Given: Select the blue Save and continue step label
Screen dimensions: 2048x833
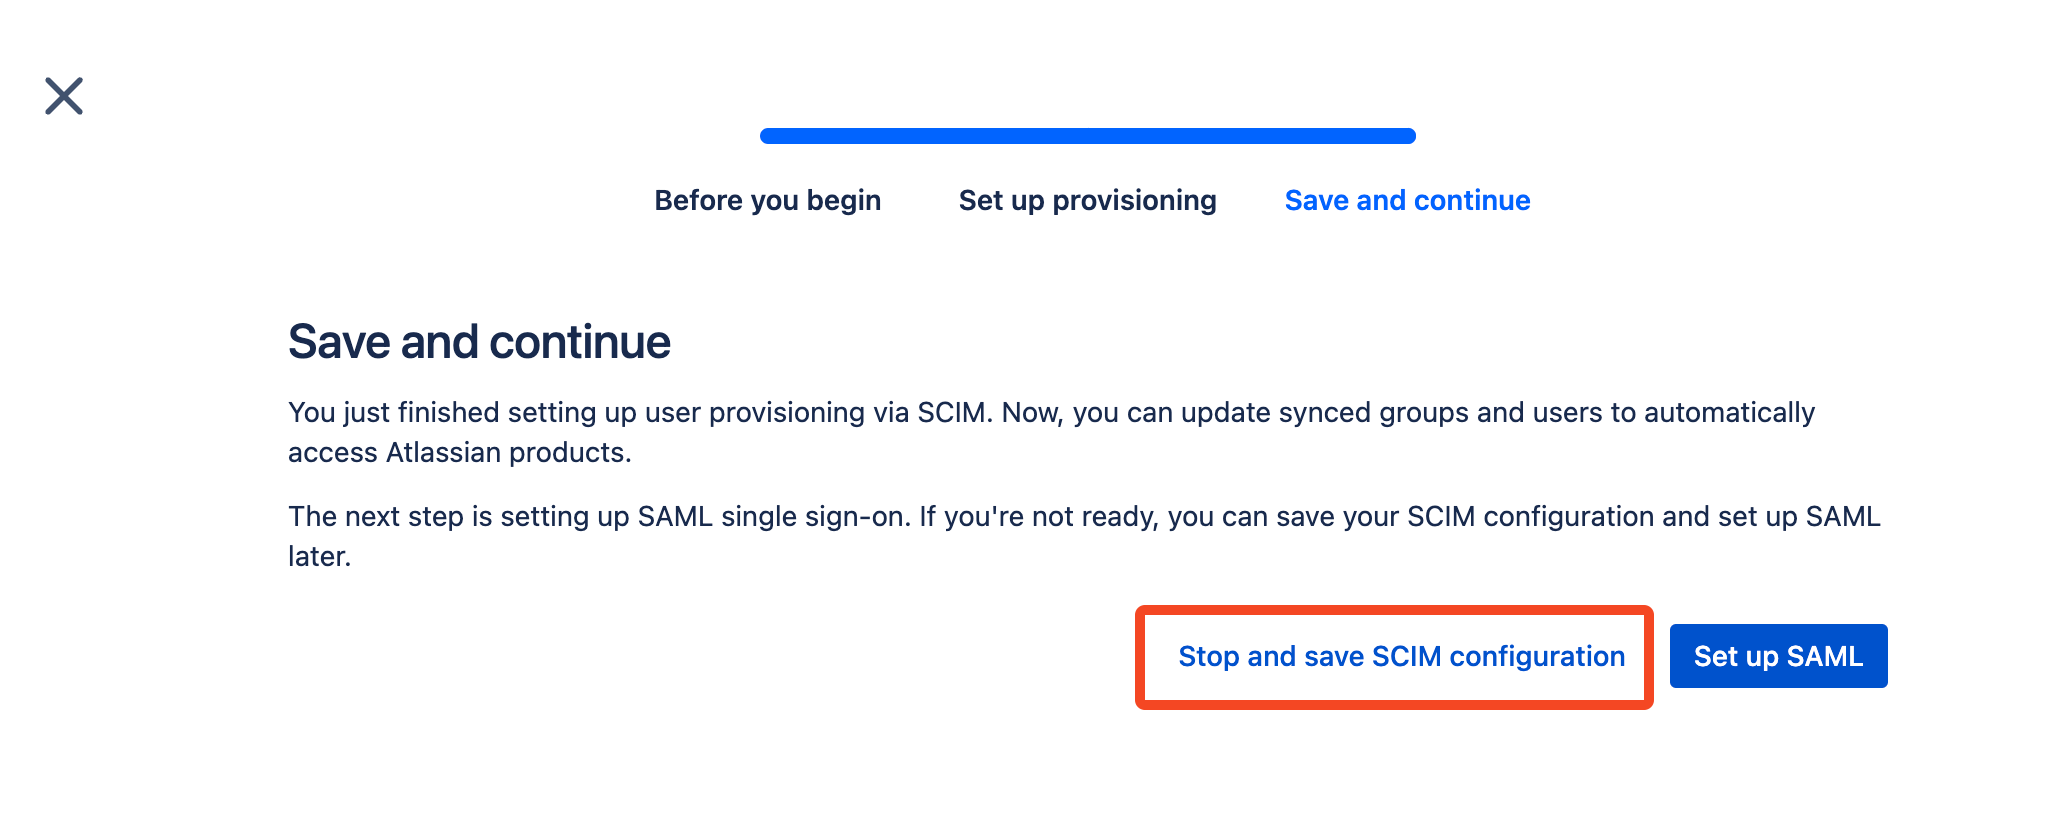Looking at the screenshot, I should click(x=1407, y=200).
